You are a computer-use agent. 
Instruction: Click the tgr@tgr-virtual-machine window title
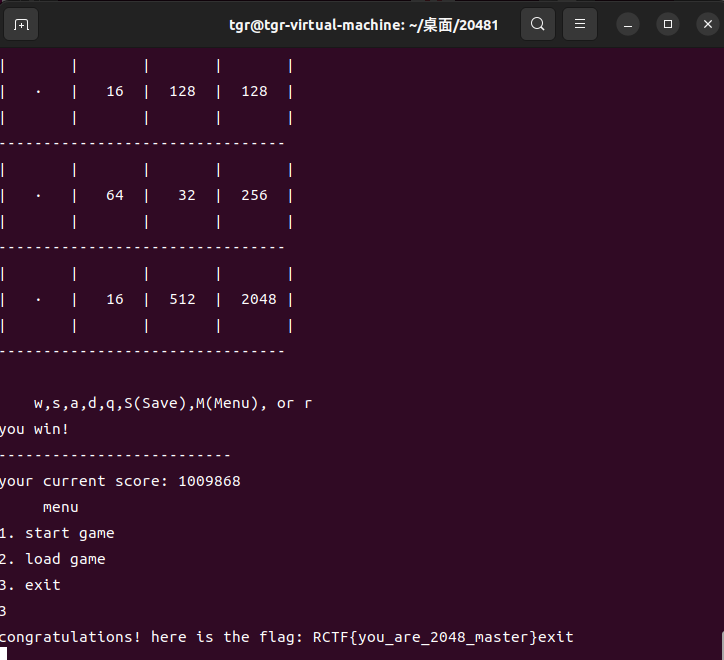(363, 24)
